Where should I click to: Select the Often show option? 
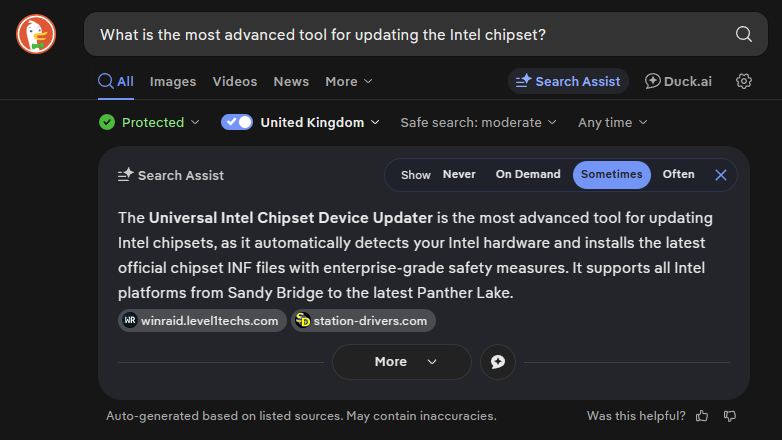point(678,175)
